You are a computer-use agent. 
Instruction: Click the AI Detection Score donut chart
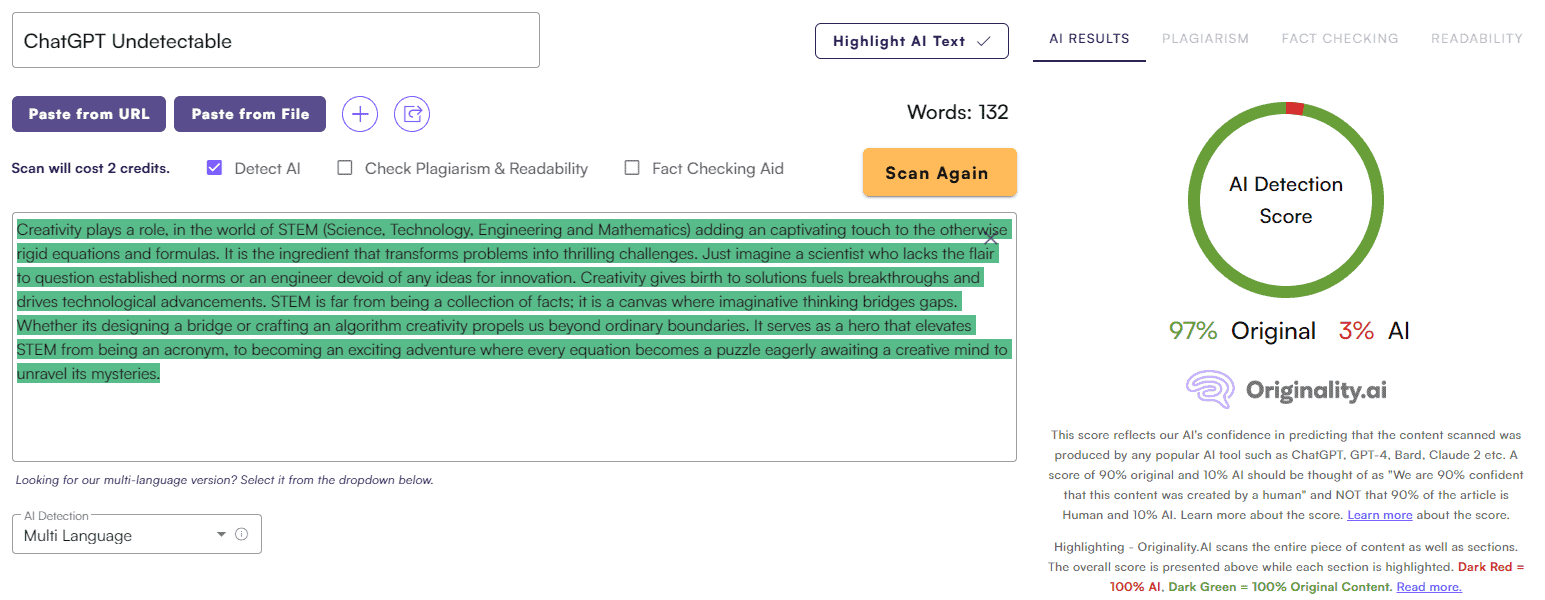(1286, 200)
